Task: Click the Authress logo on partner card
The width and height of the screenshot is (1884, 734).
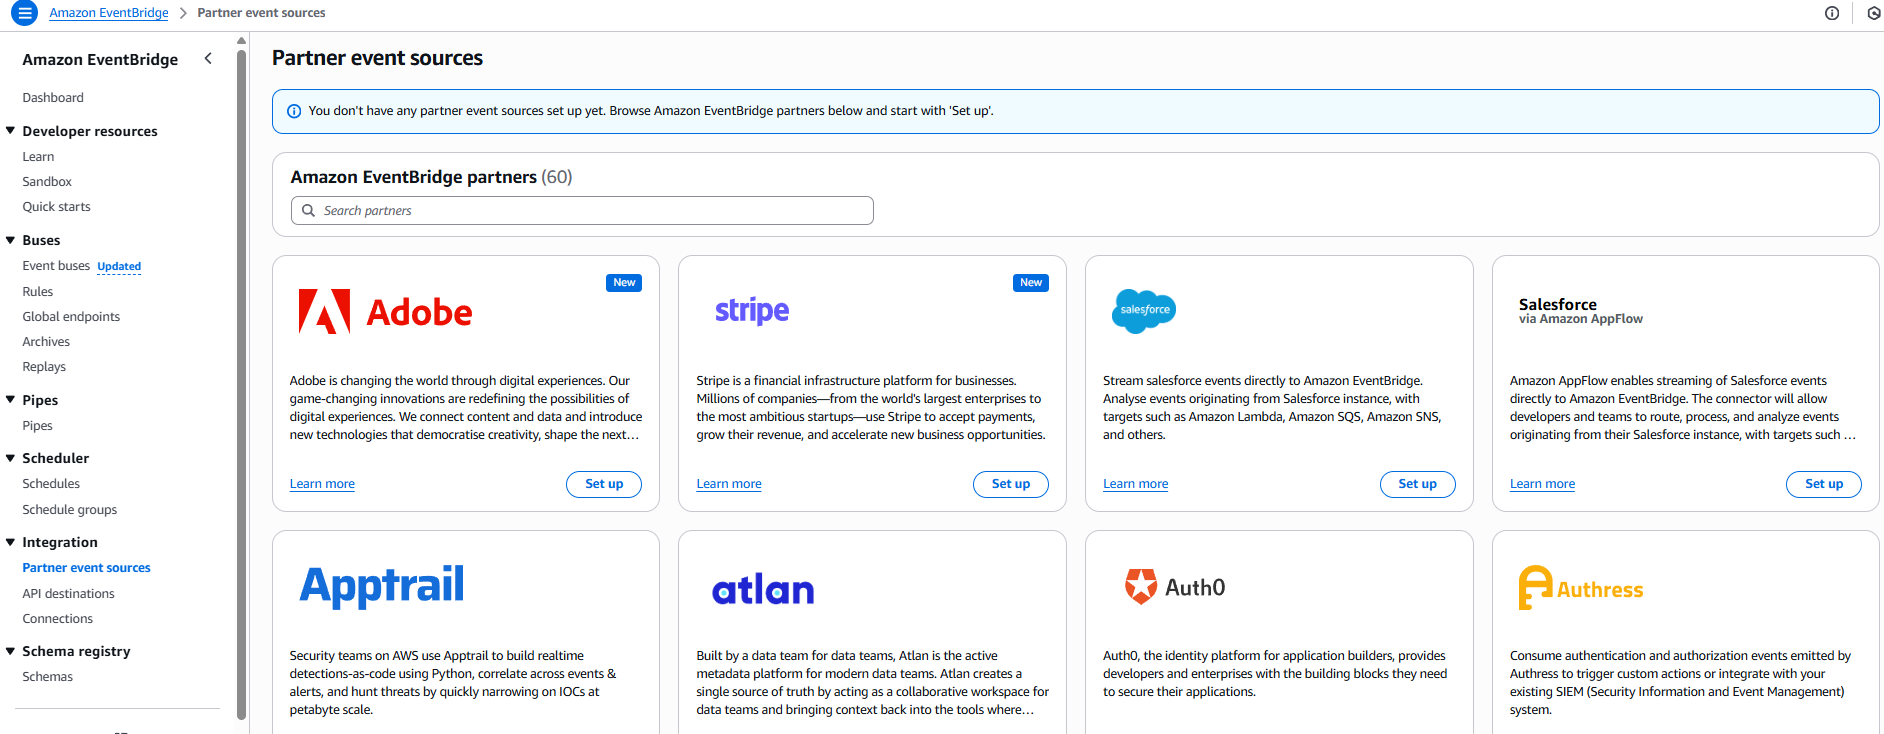Action: click(1580, 588)
